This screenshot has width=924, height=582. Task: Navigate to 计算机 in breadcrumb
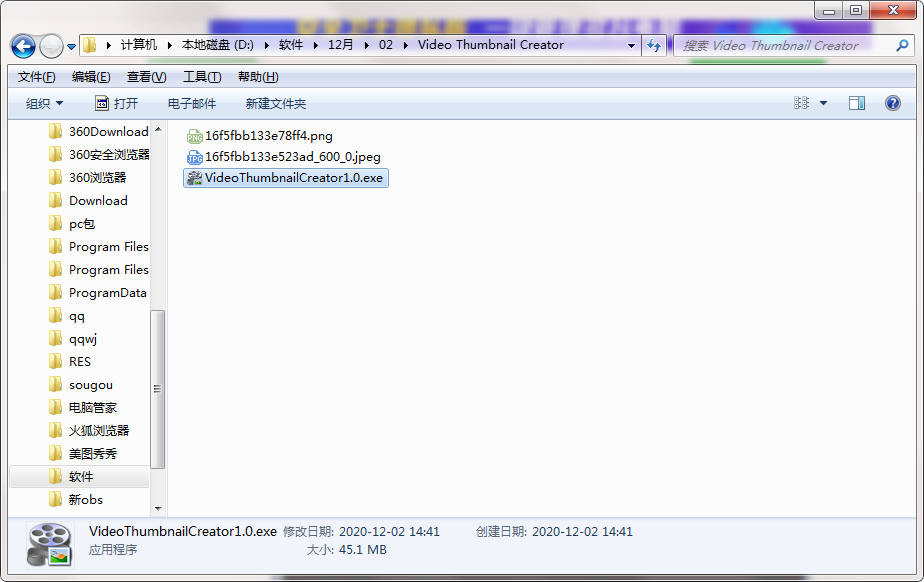click(x=139, y=45)
